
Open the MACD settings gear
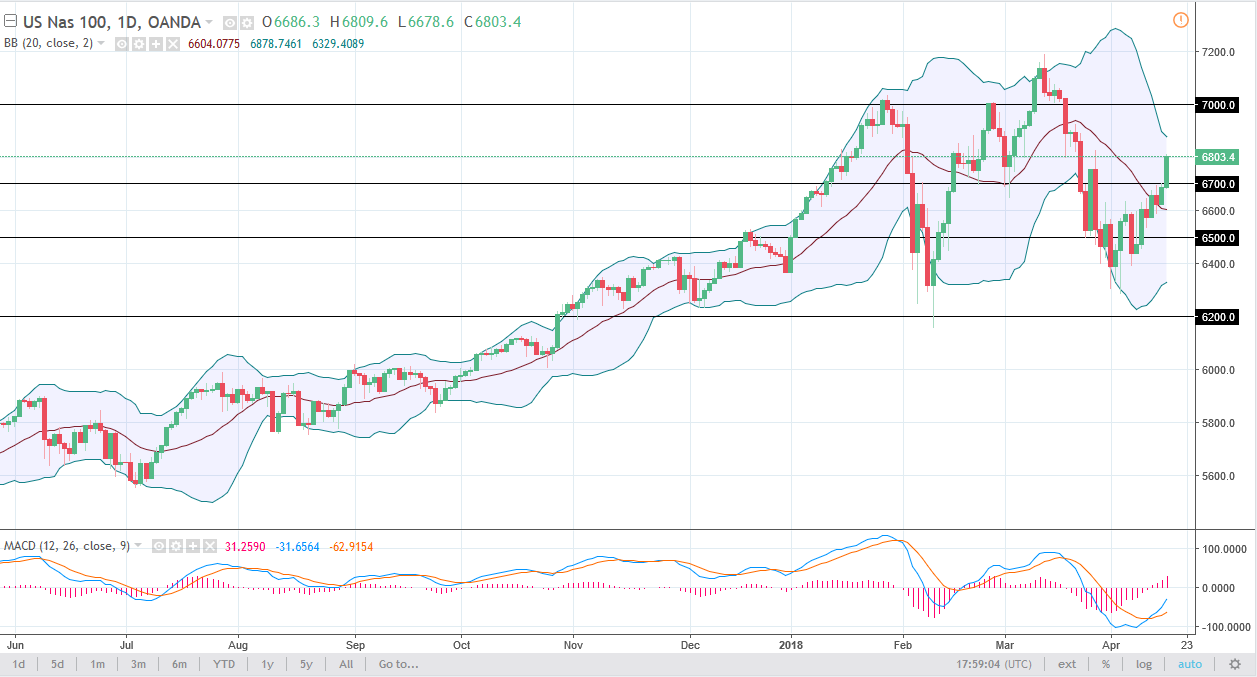(x=174, y=546)
